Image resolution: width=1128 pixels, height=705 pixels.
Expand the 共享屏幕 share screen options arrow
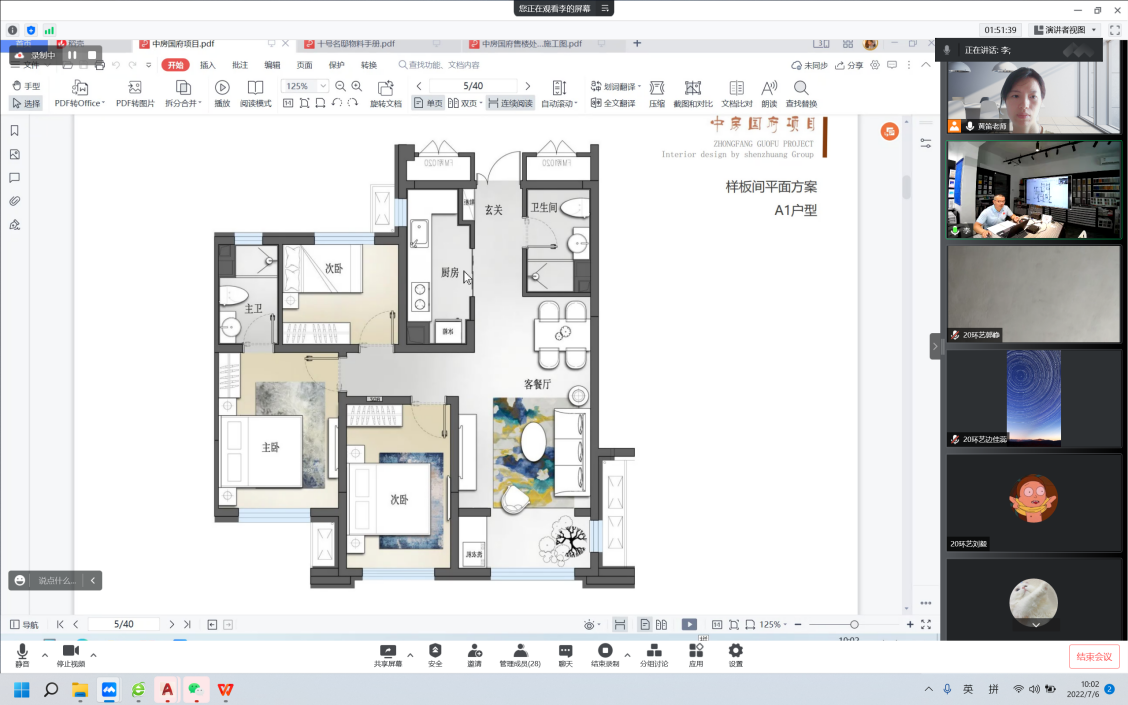tap(409, 655)
